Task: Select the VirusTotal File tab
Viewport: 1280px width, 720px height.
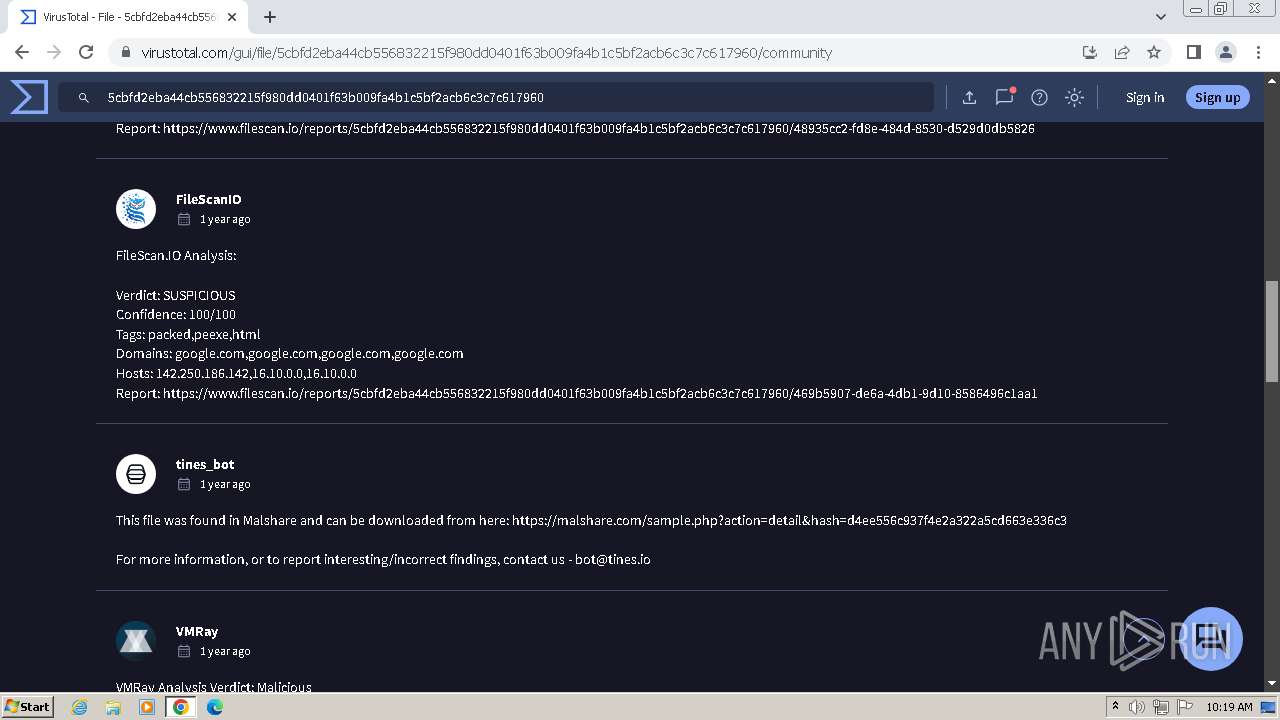Action: pos(128,17)
